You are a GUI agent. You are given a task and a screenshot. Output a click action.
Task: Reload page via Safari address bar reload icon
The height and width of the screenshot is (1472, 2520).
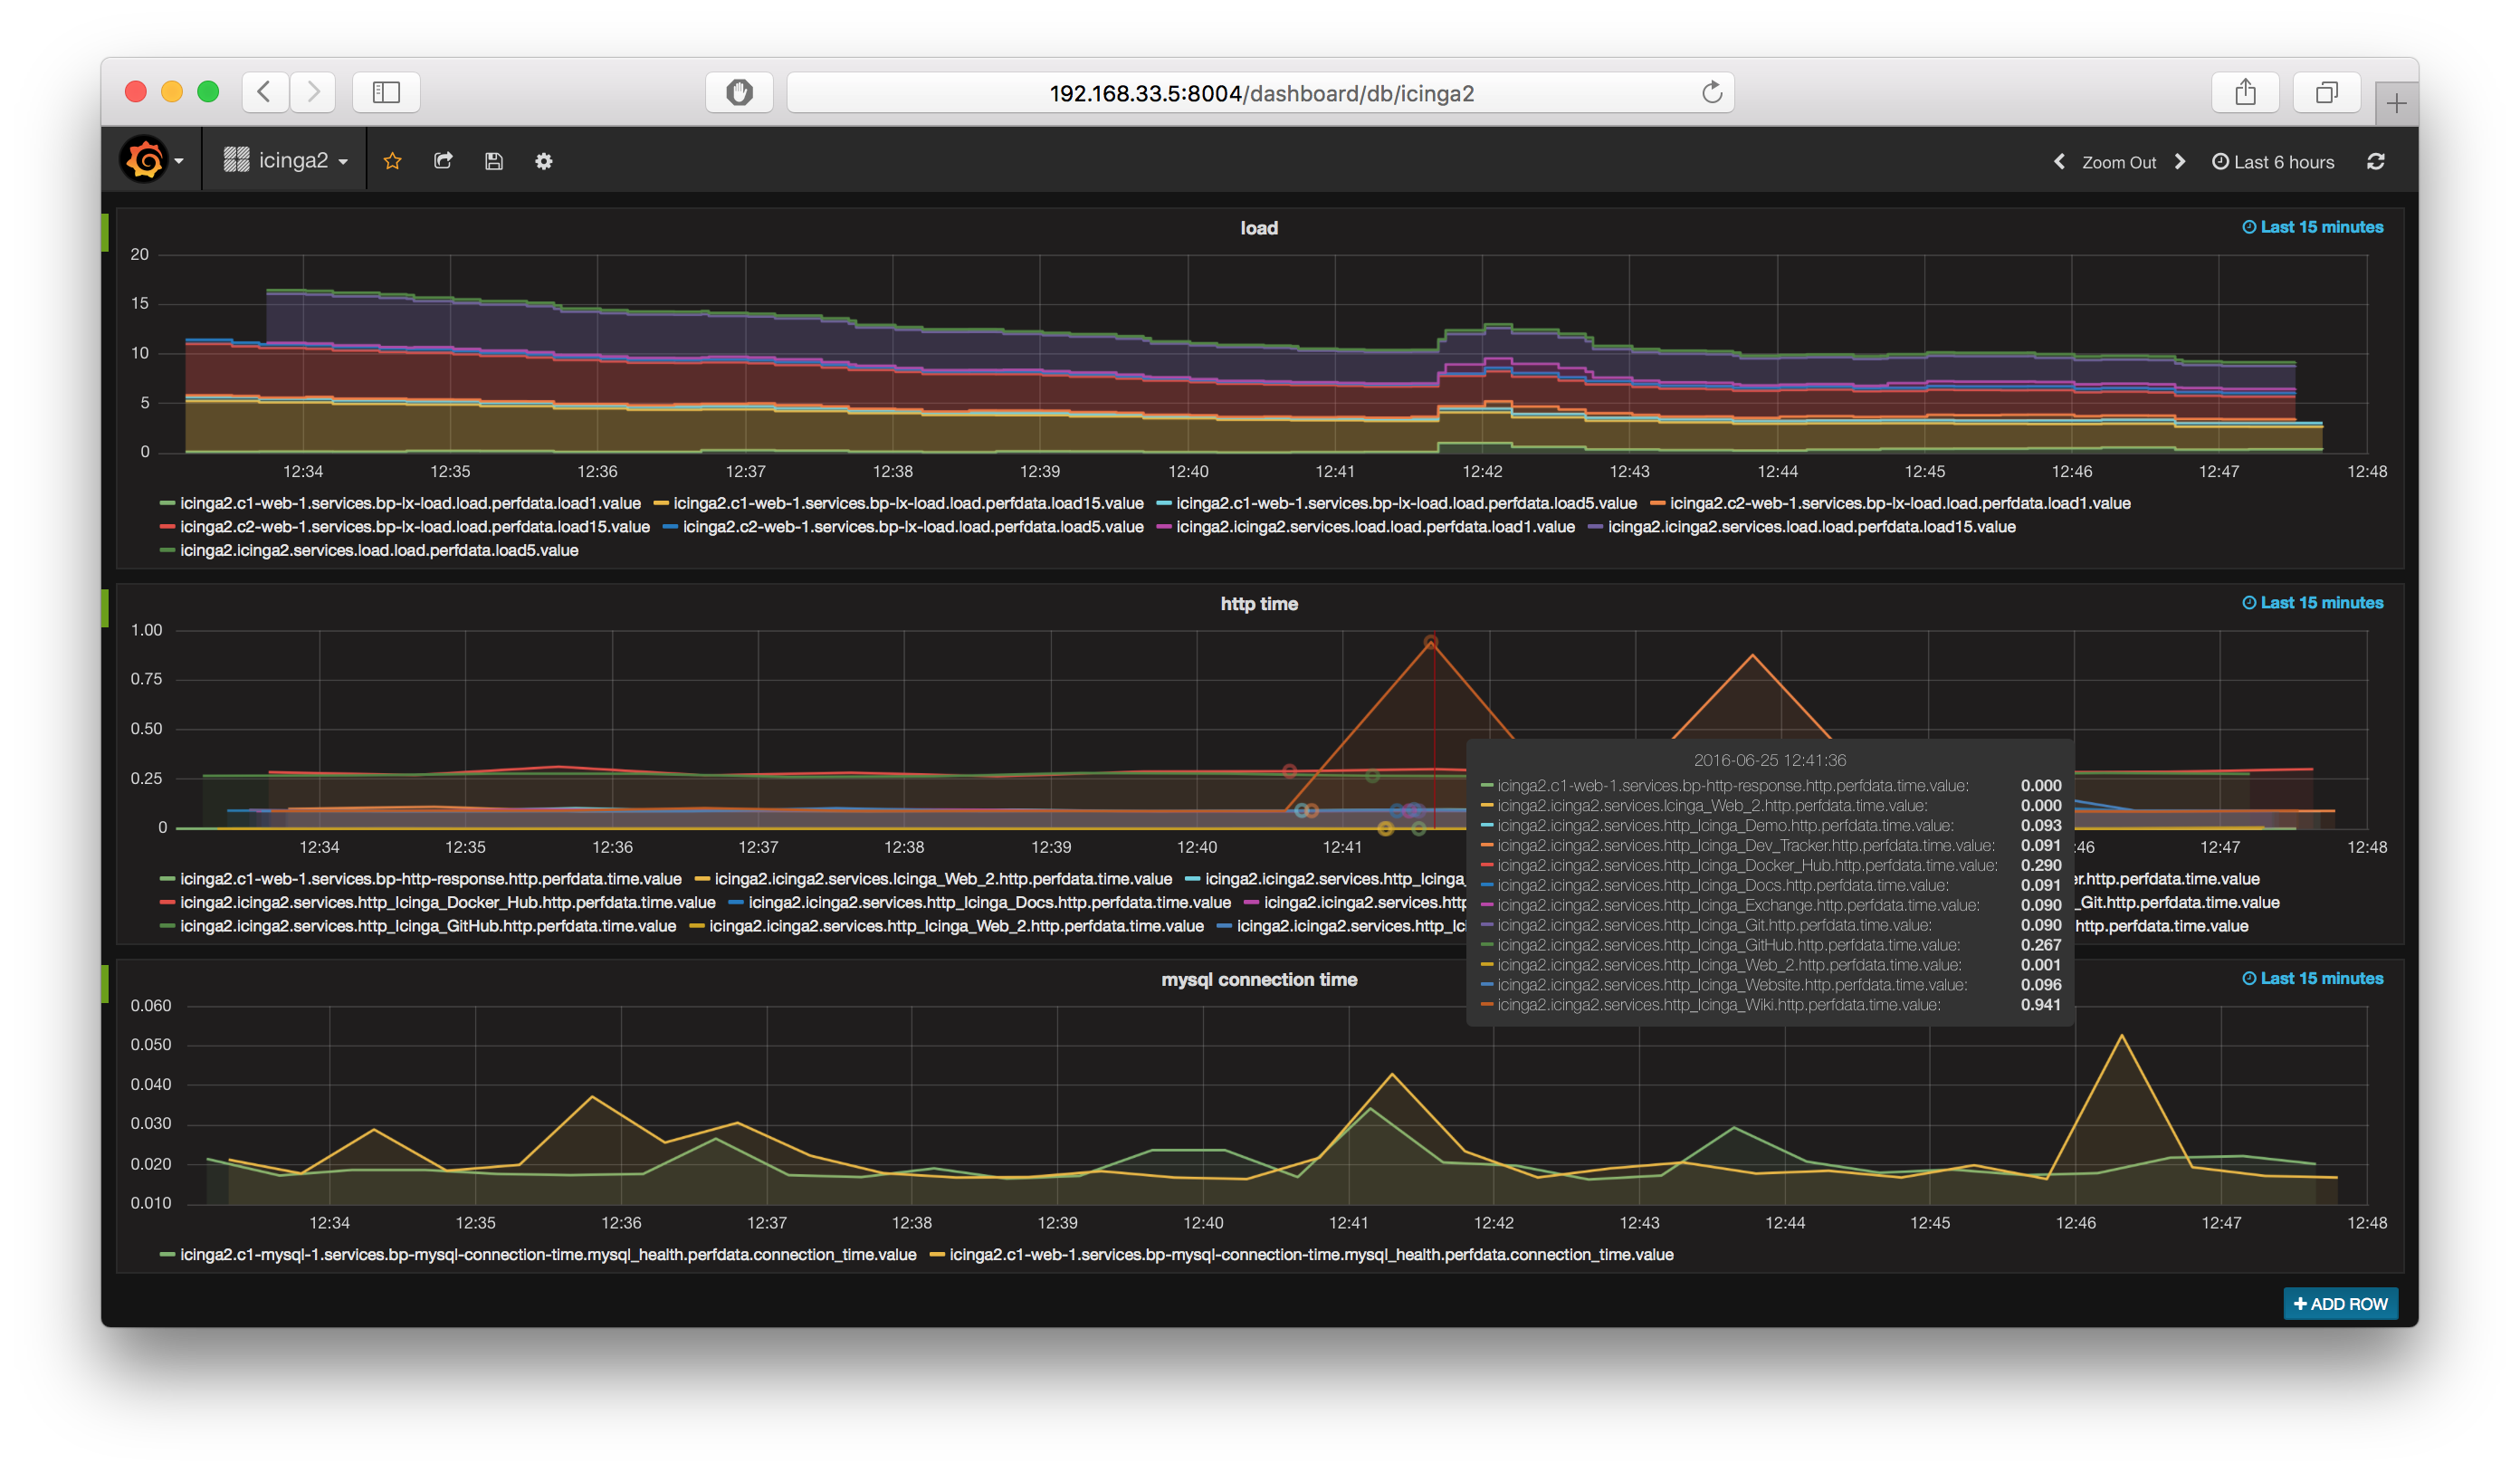pyautogui.click(x=1711, y=93)
